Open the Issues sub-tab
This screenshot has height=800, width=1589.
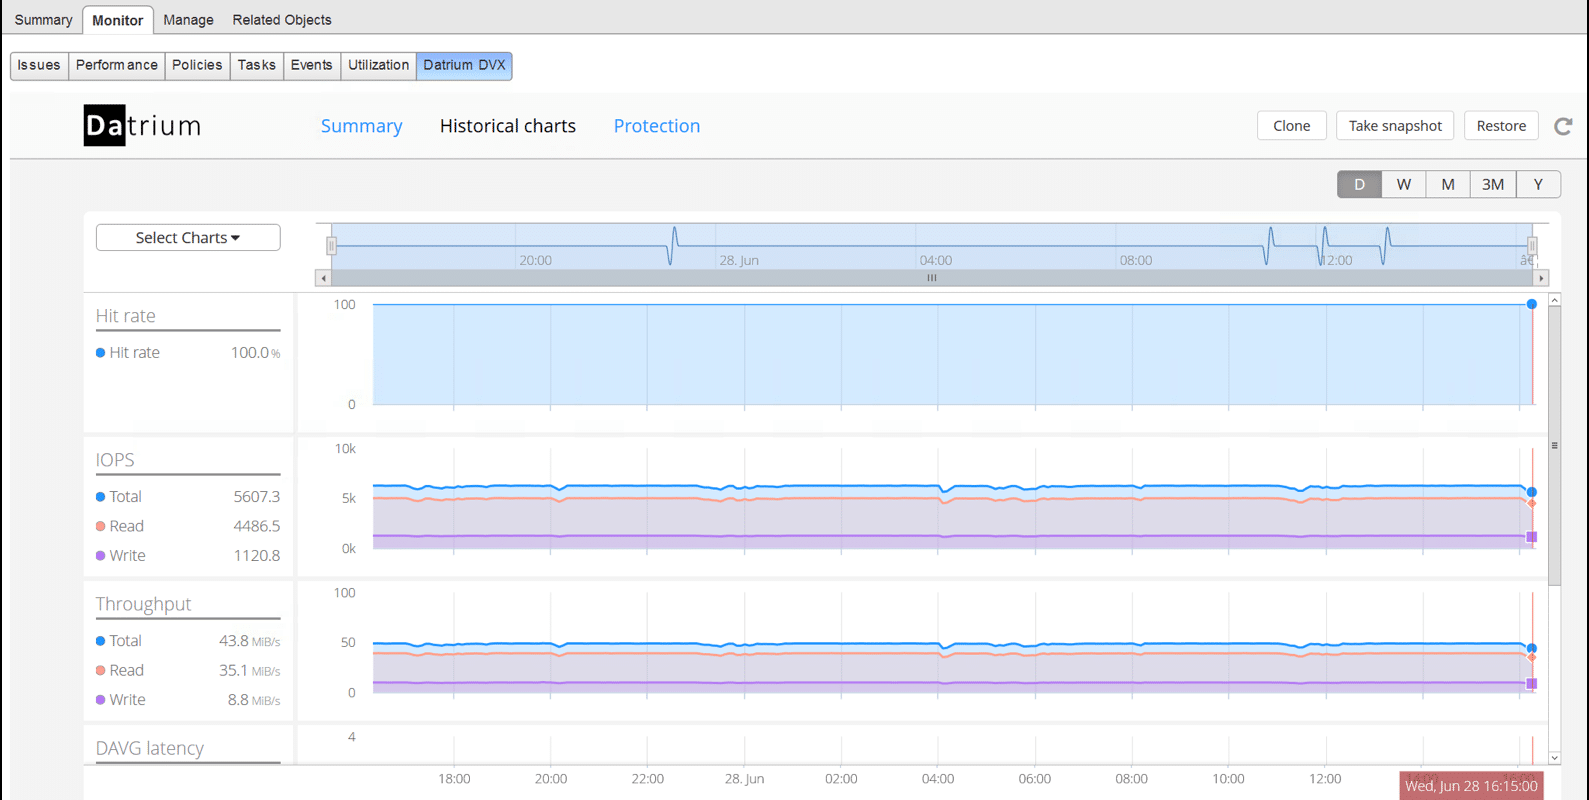[x=39, y=65]
